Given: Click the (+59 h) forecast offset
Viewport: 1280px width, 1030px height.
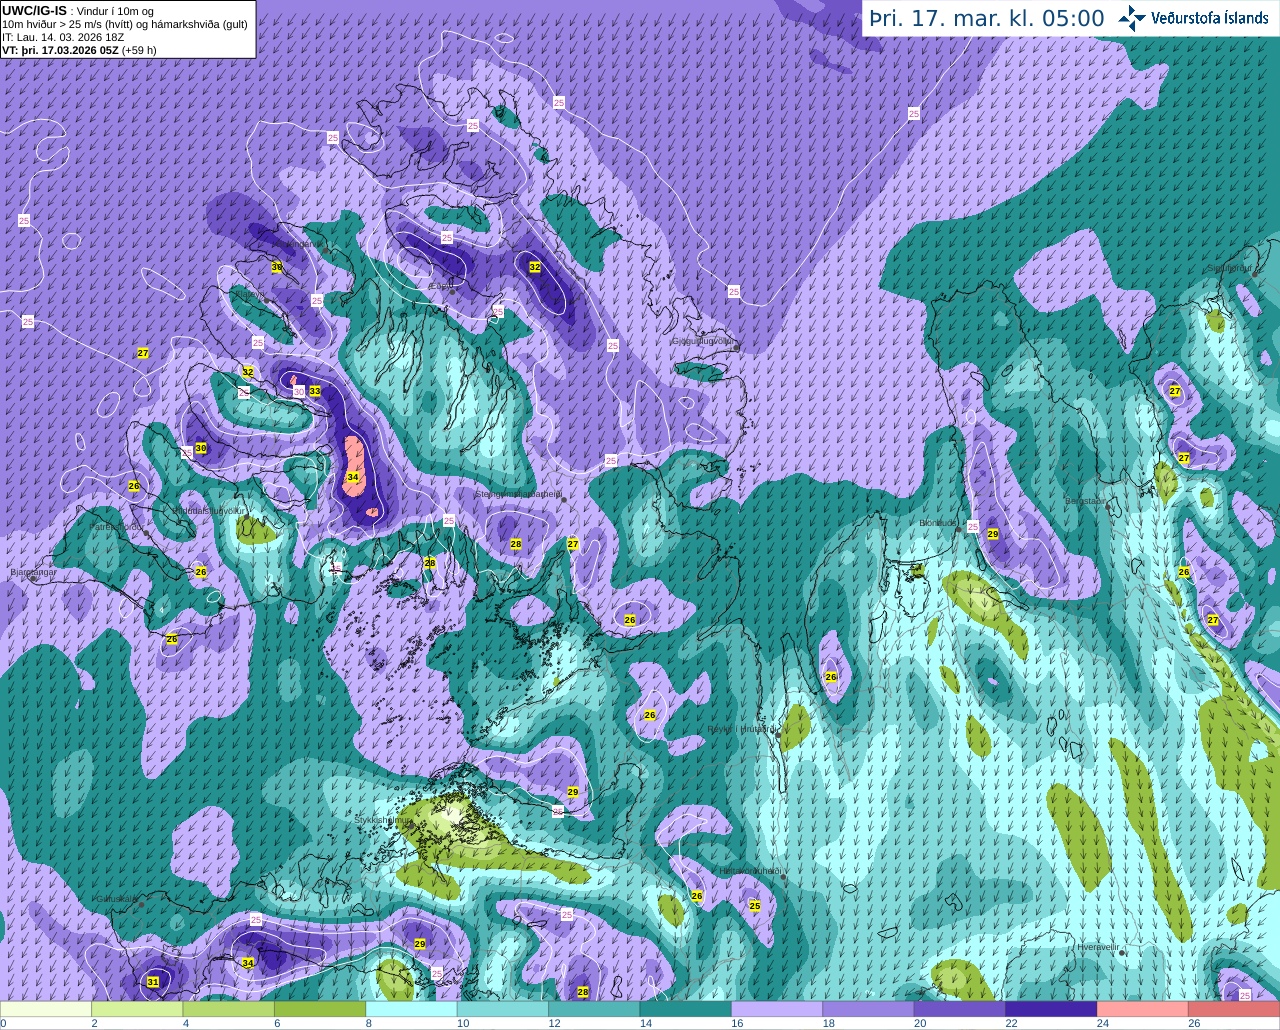Looking at the screenshot, I should (x=138, y=50).
